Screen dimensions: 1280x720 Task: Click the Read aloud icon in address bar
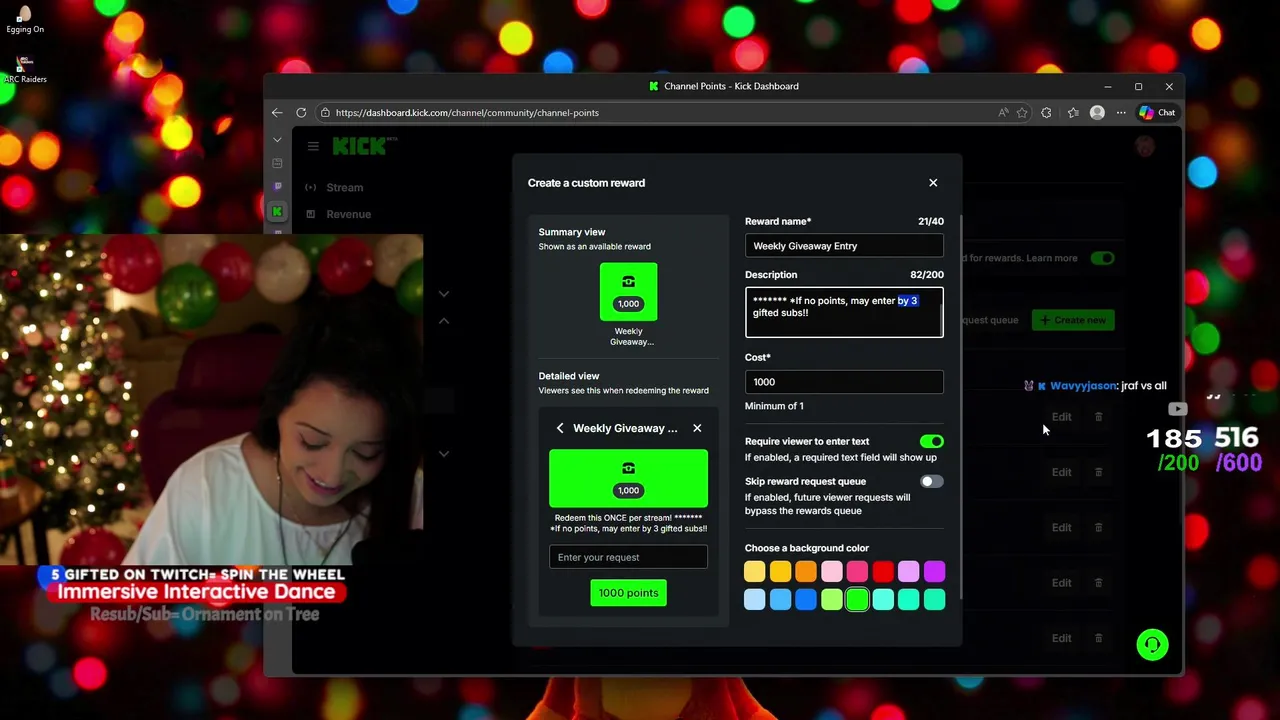coord(1003,113)
